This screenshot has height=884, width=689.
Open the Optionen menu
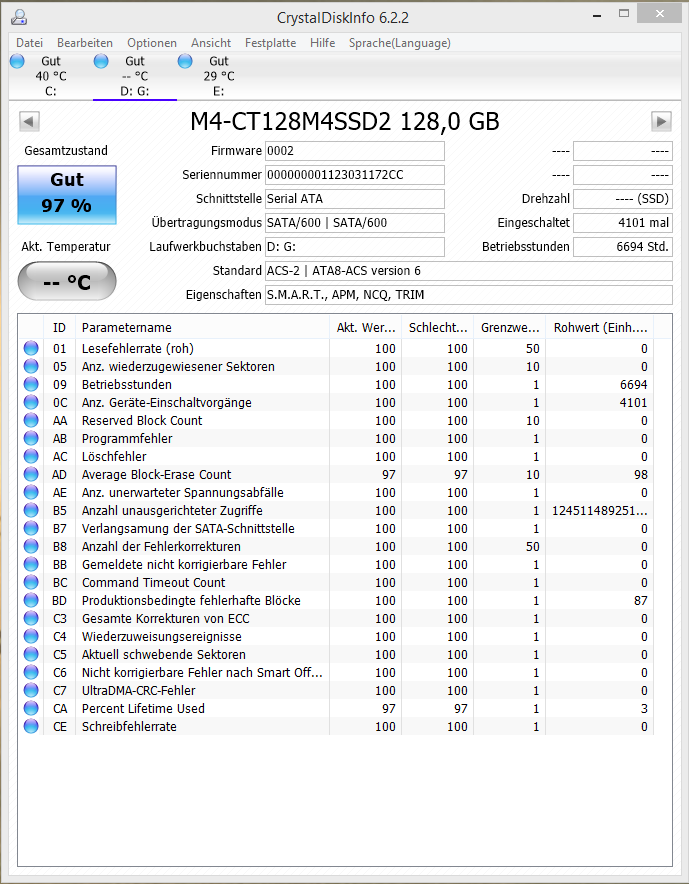152,43
